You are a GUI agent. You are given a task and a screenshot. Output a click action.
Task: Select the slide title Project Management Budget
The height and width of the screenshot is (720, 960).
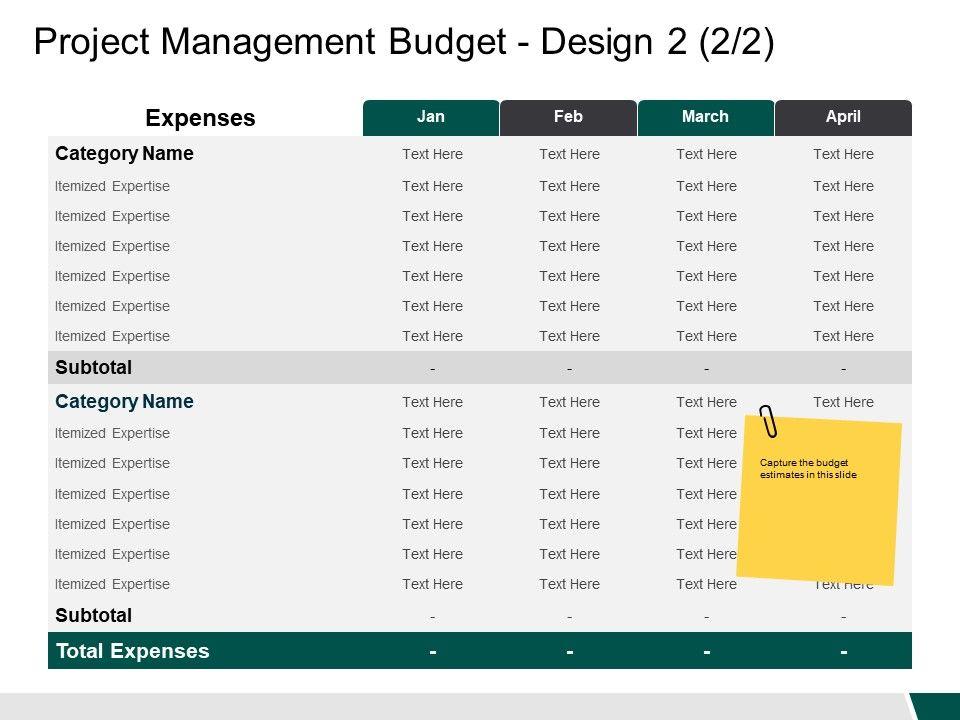[x=403, y=44]
